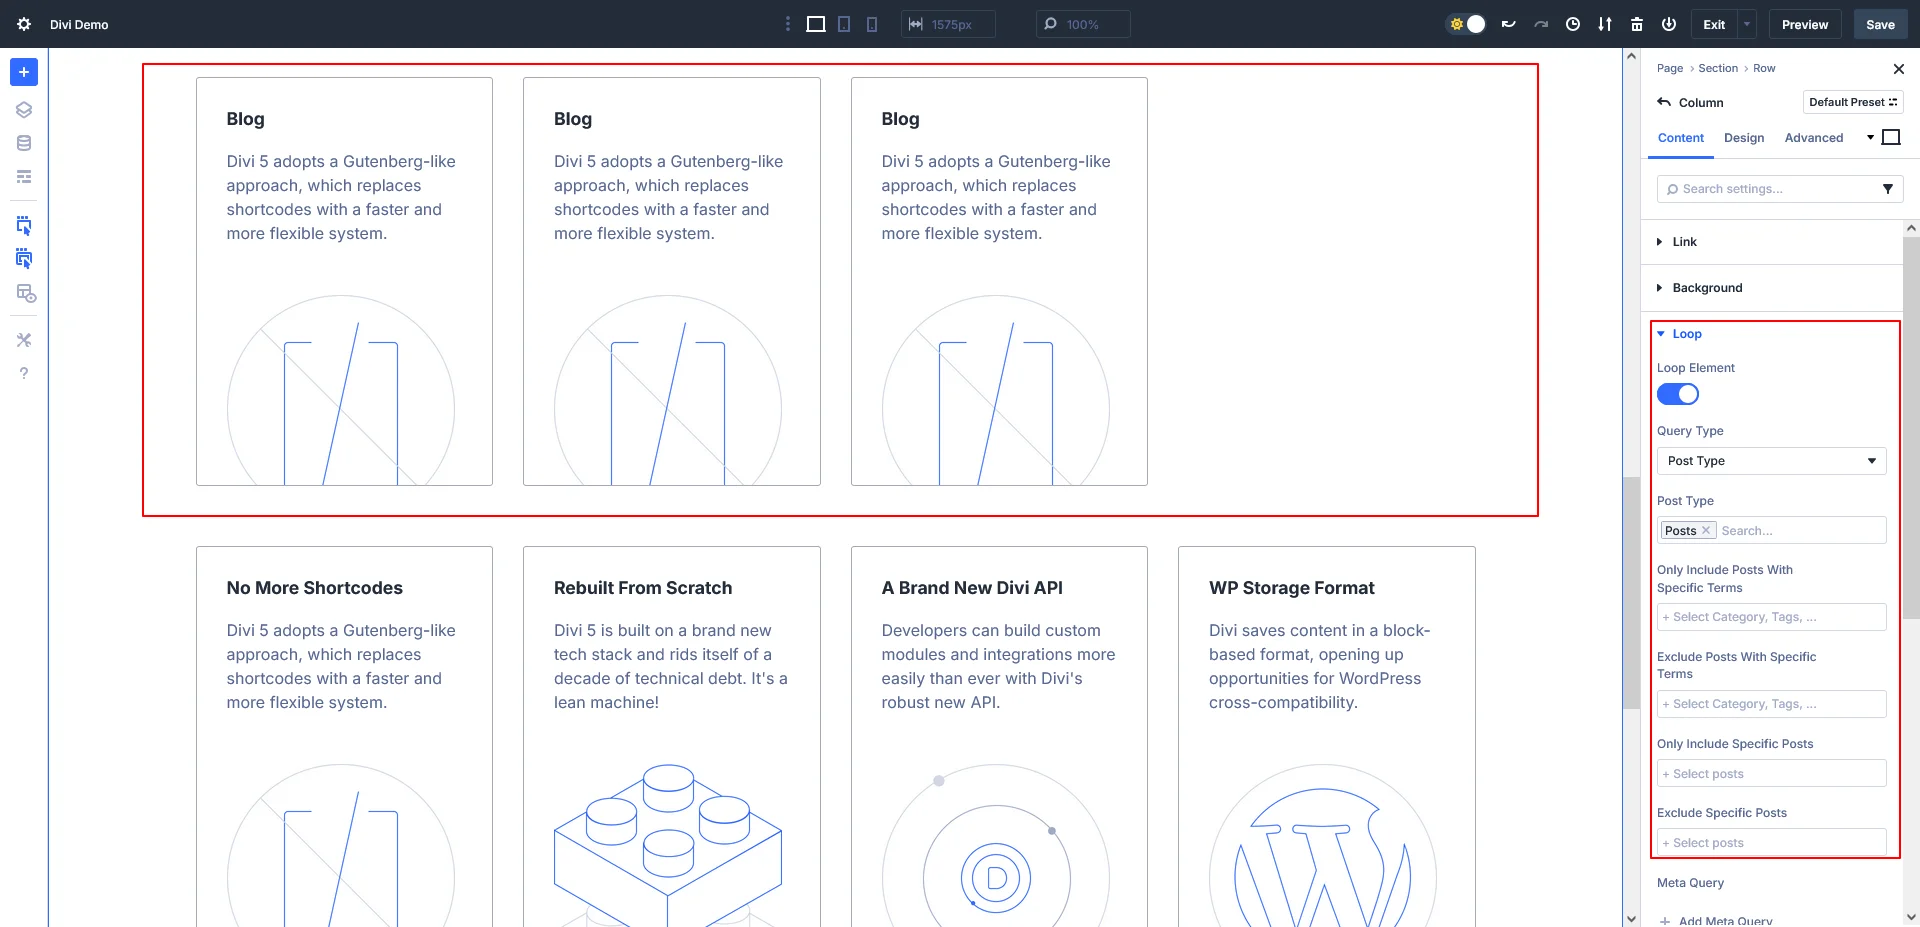Toggle the light/dark mode switch
The image size is (1920, 927).
(x=1467, y=24)
